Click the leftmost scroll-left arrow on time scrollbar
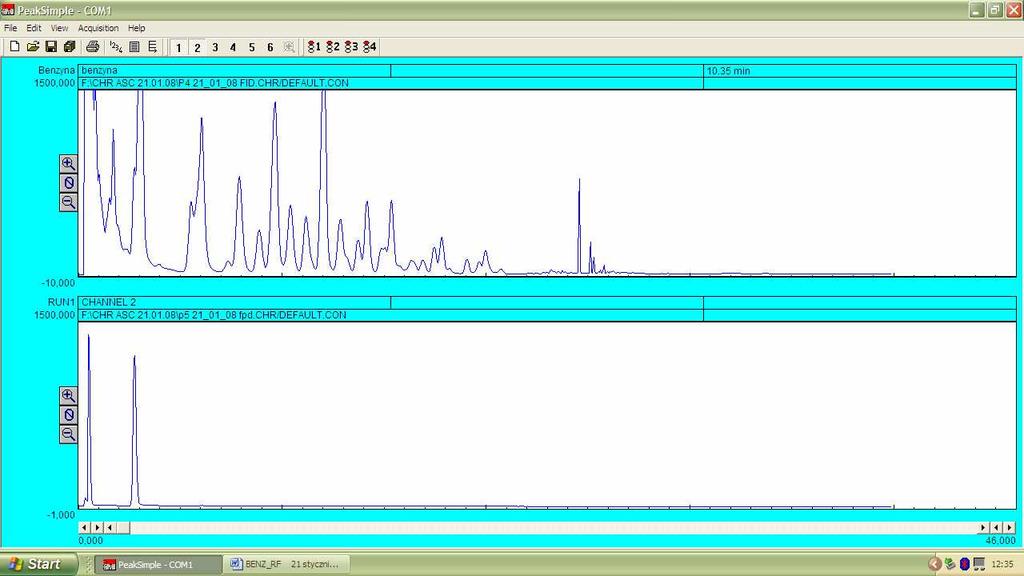The height and width of the screenshot is (576, 1024). click(x=84, y=528)
